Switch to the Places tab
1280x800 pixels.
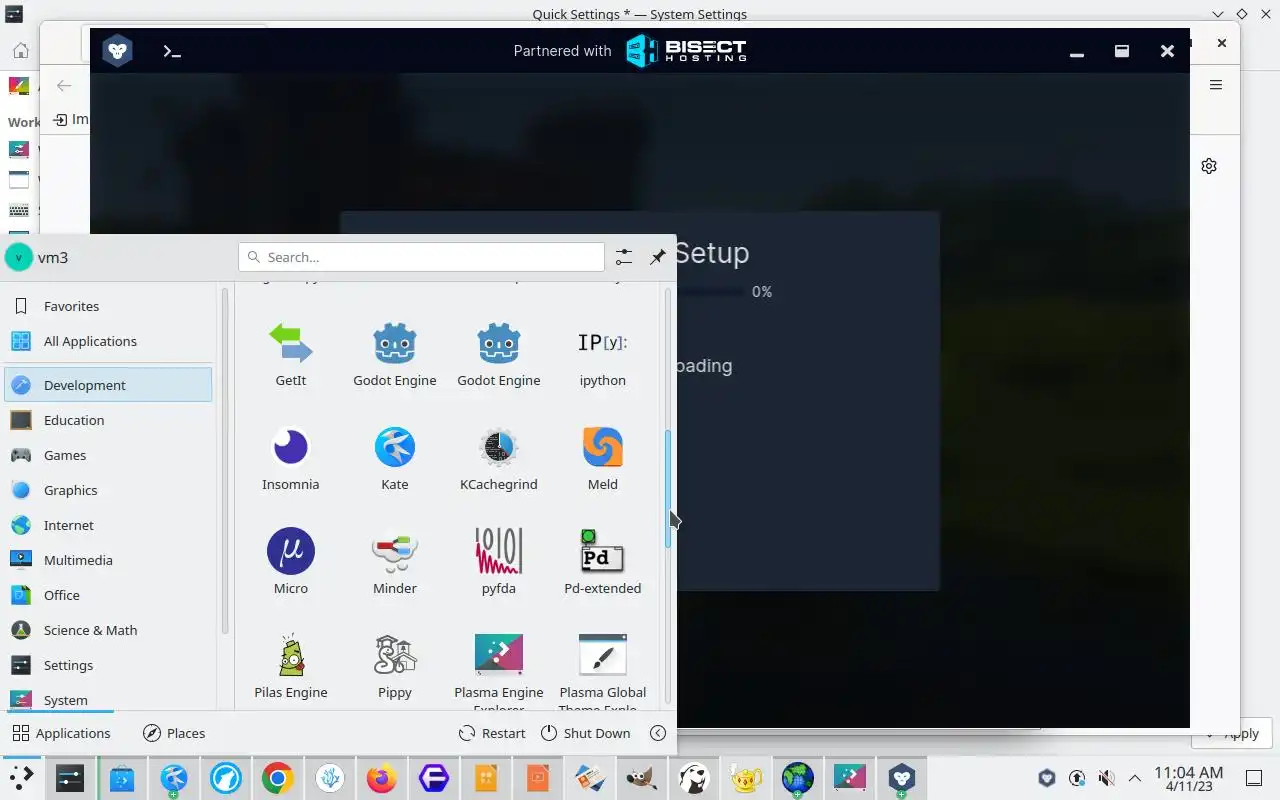tap(174, 733)
